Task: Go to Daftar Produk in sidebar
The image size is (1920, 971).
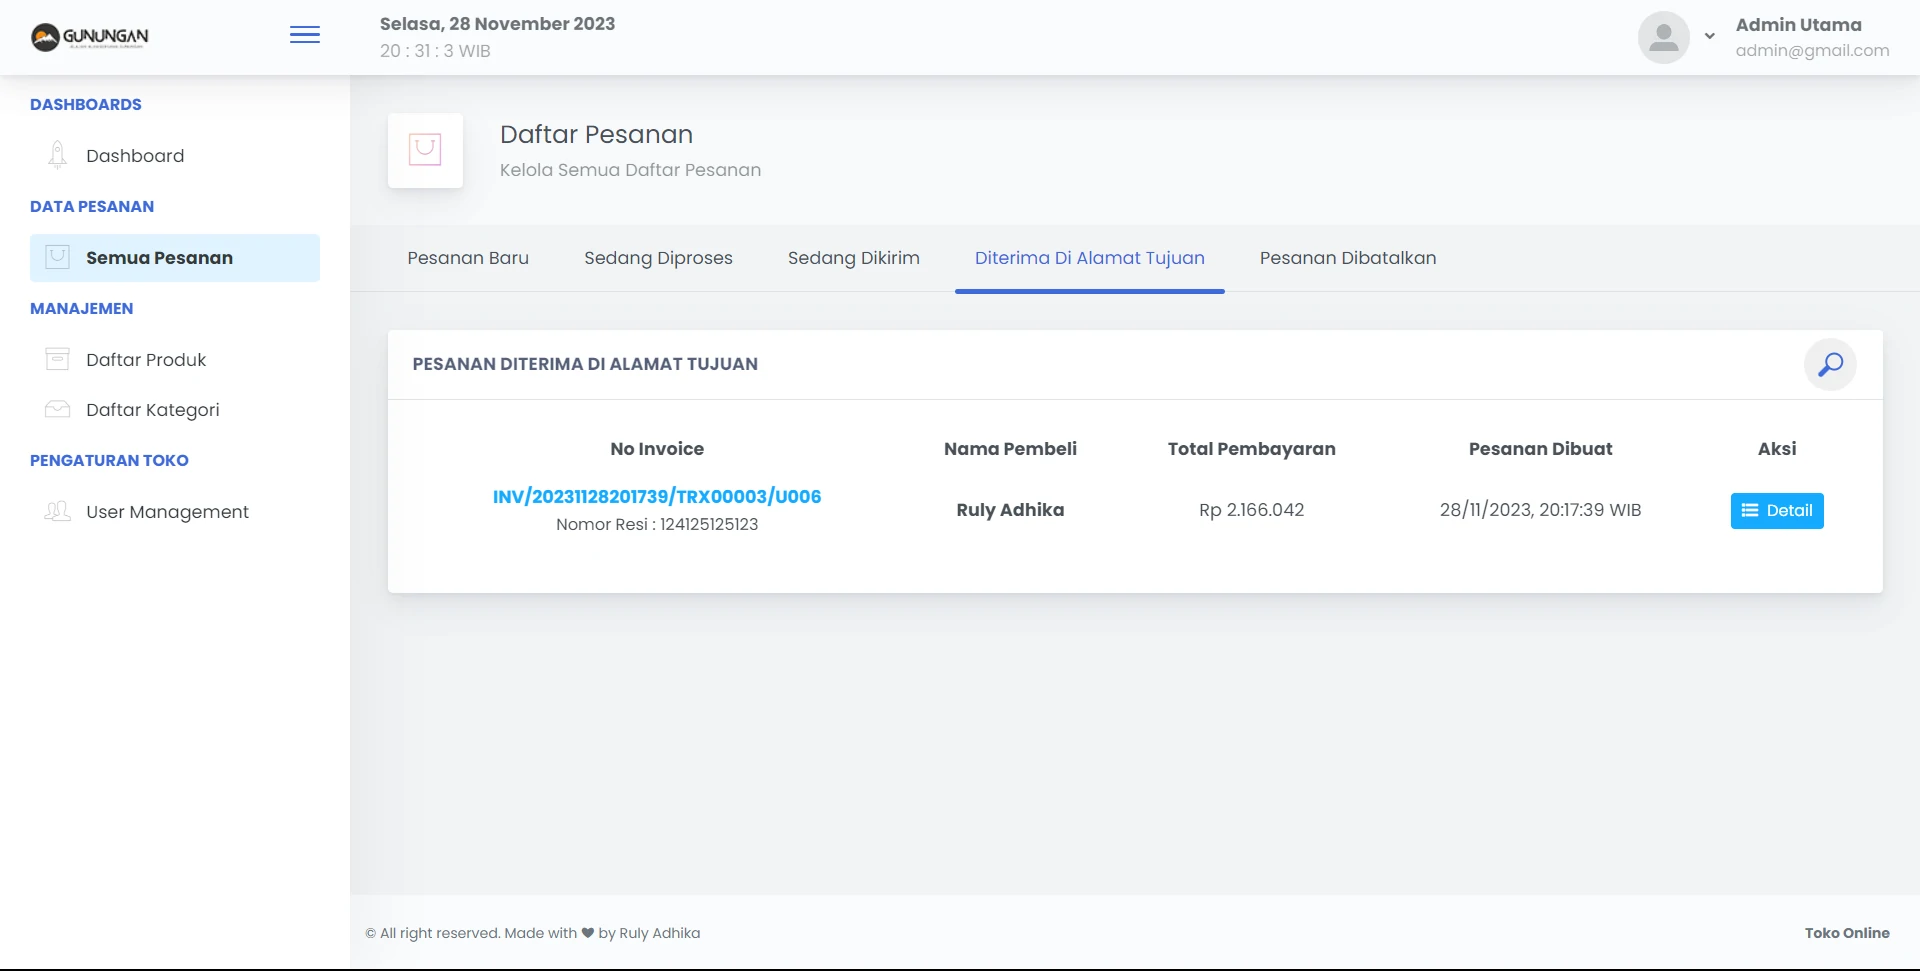Action: pos(146,360)
